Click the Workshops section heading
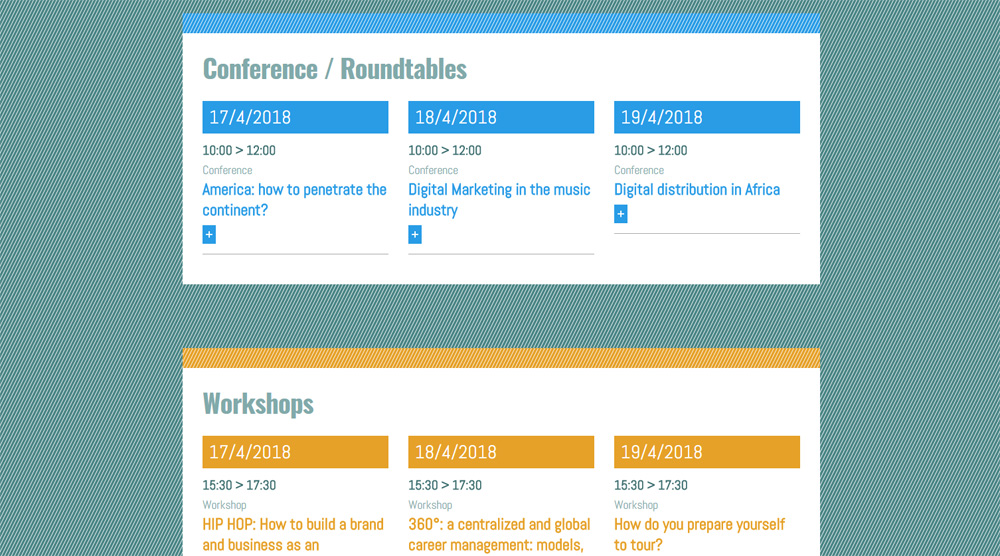Viewport: 1000px width, 556px height. coord(258,404)
